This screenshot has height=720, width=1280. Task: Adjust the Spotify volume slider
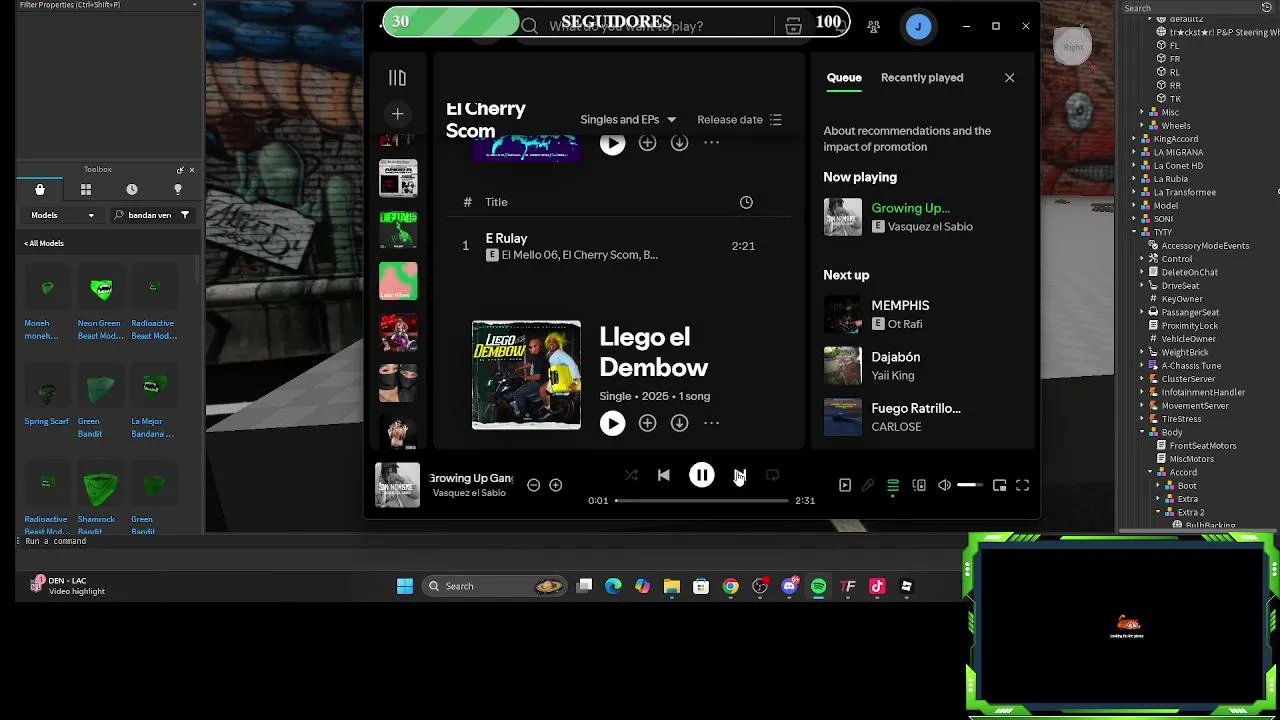click(970, 485)
